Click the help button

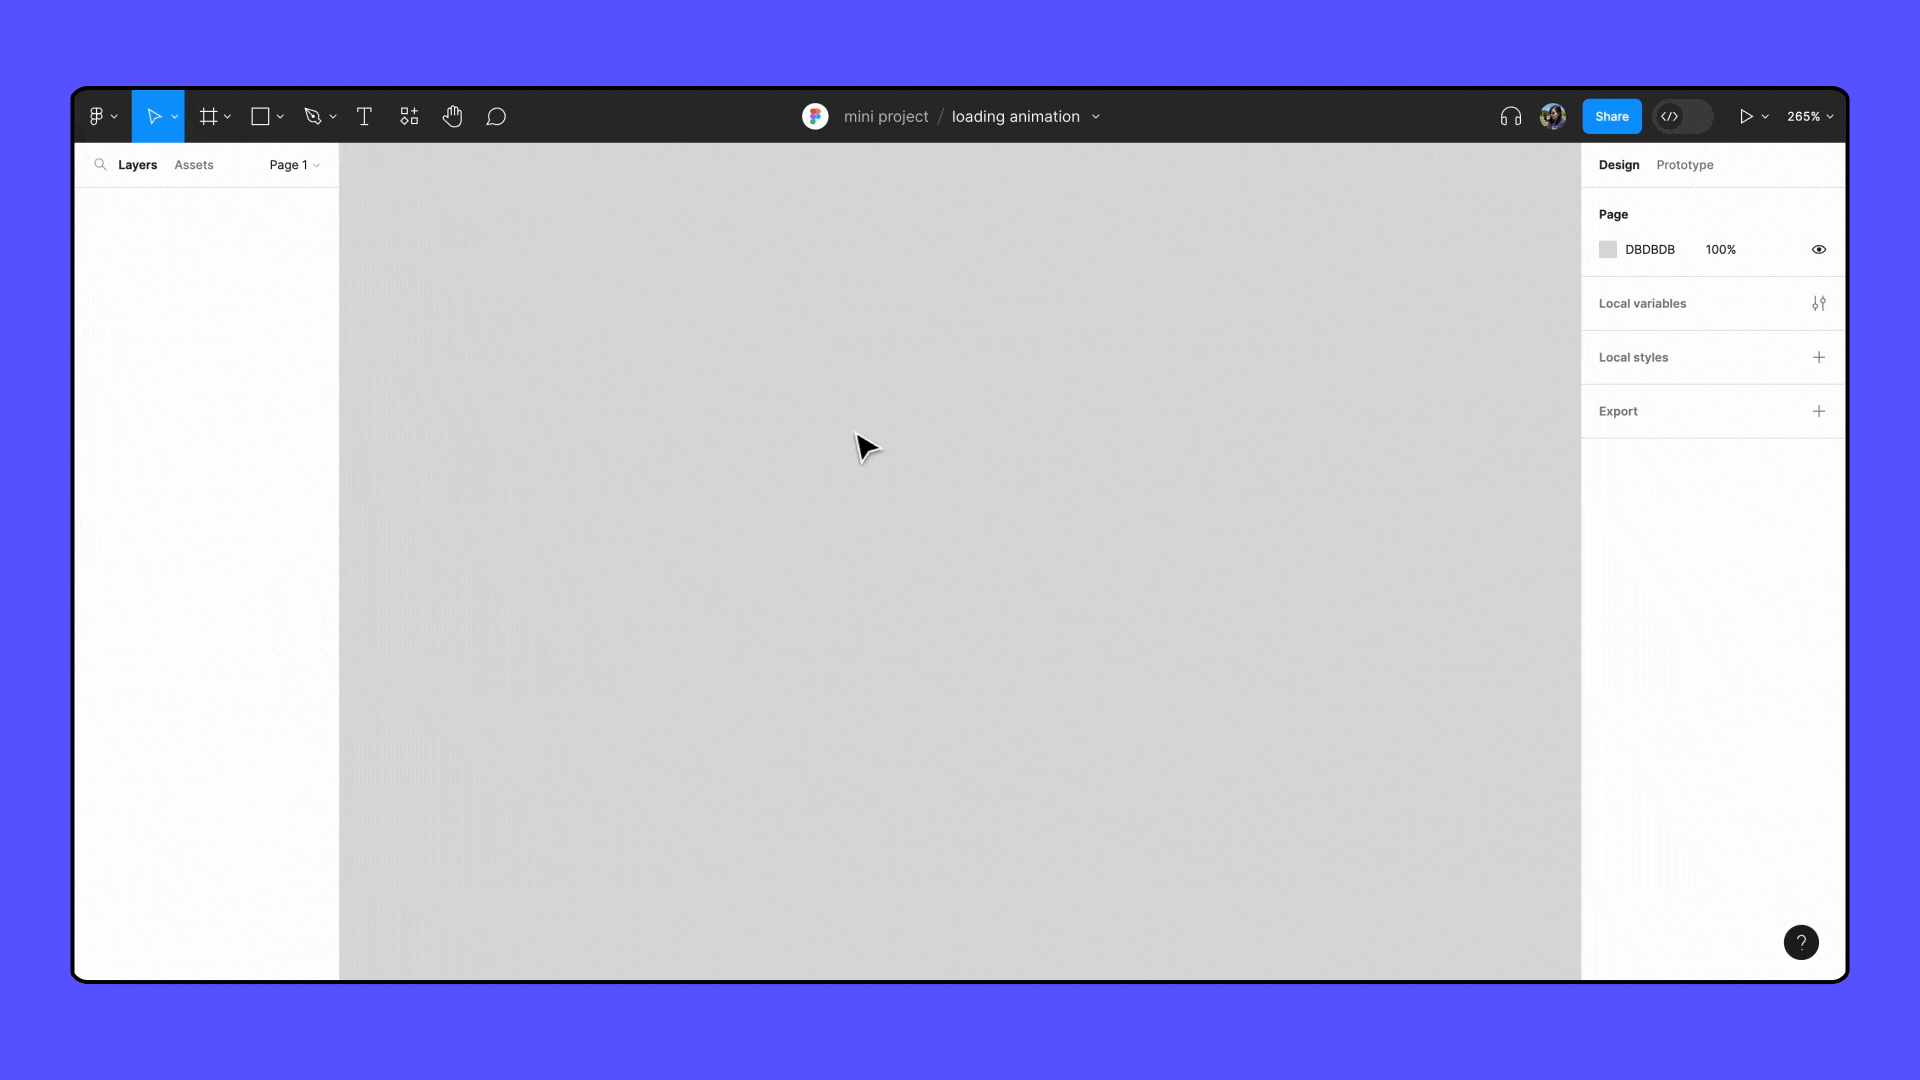(1801, 940)
